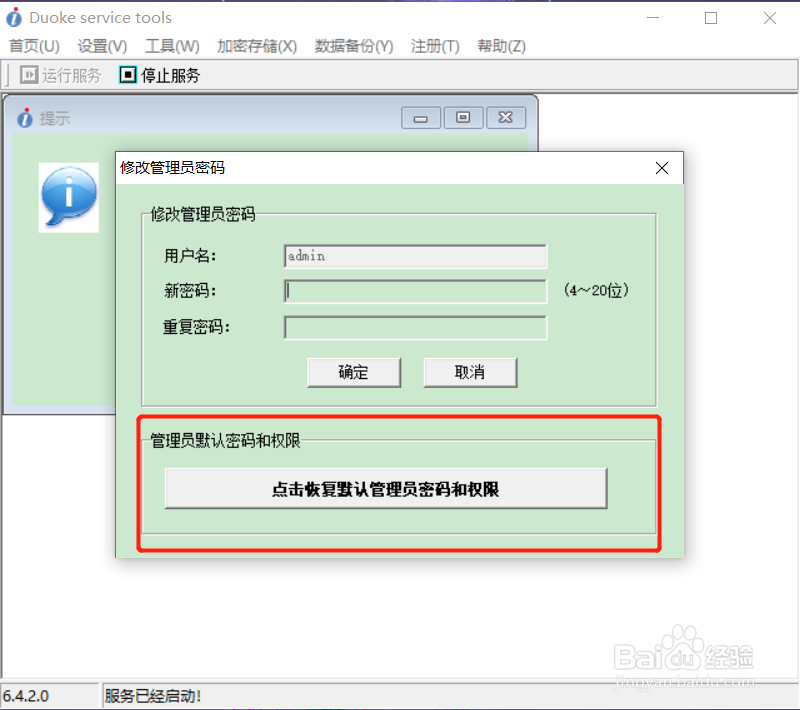Click the 运行服务 toolbar button
The height and width of the screenshot is (710, 800).
pyautogui.click(x=61, y=75)
